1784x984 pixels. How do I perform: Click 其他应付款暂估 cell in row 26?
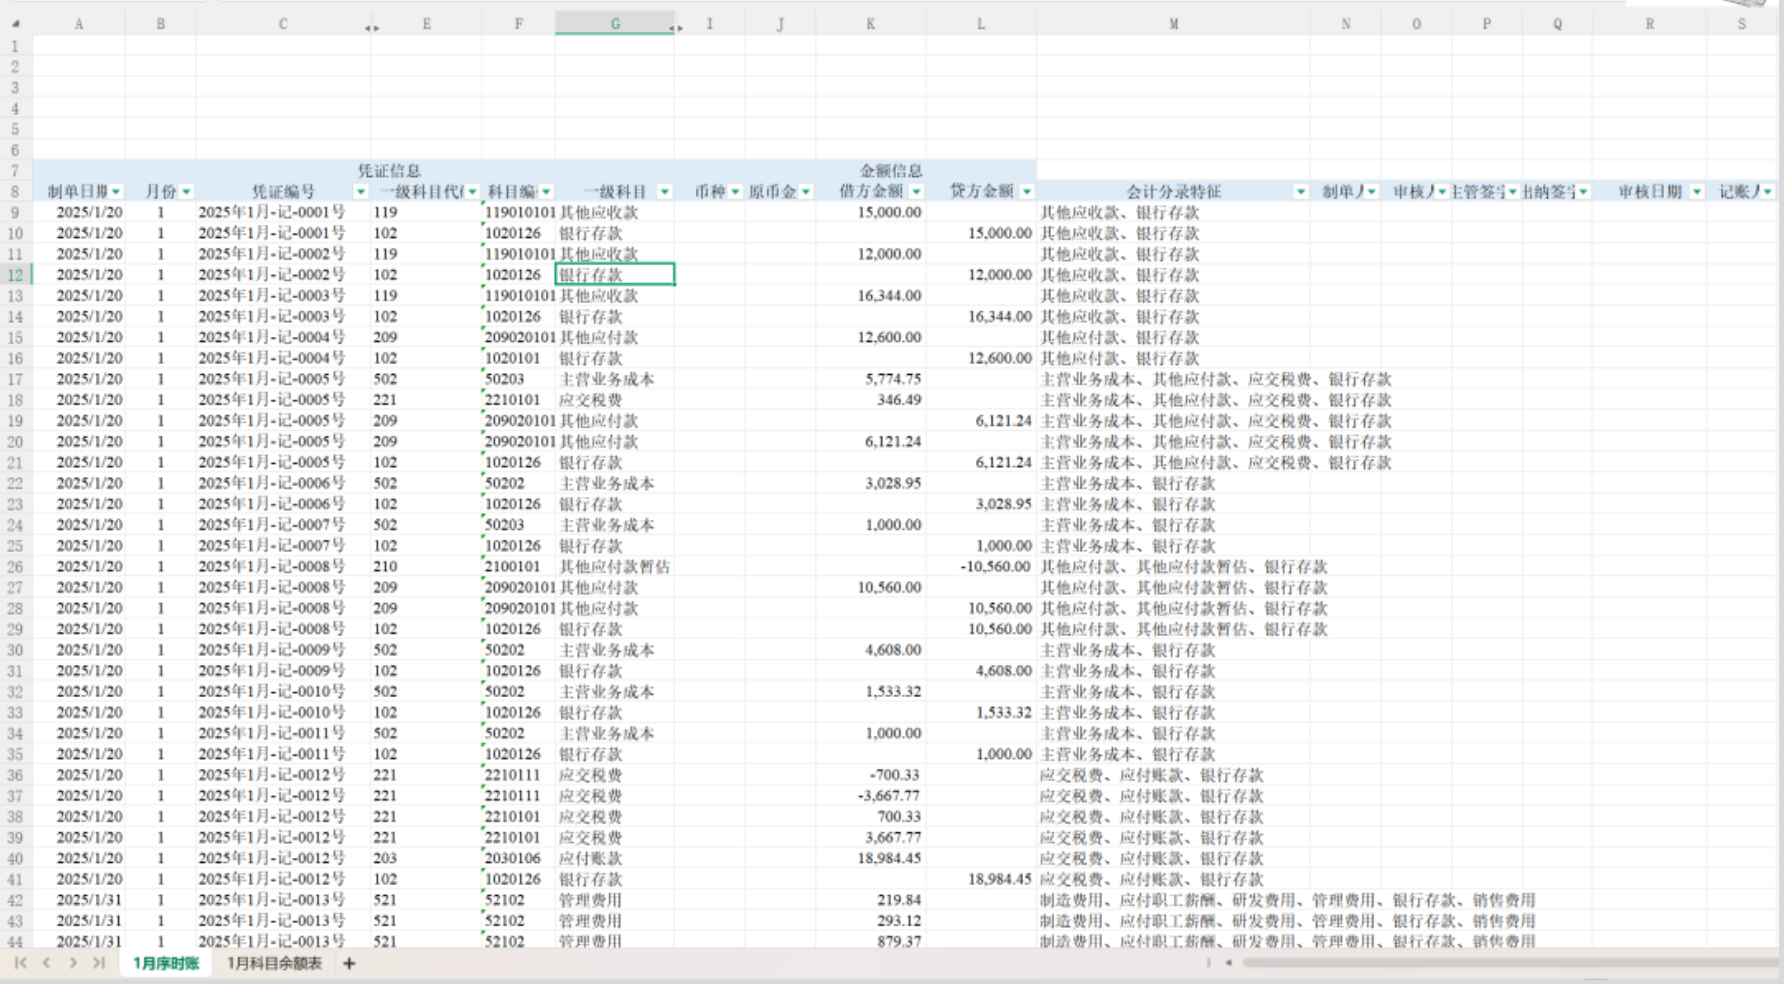615,567
